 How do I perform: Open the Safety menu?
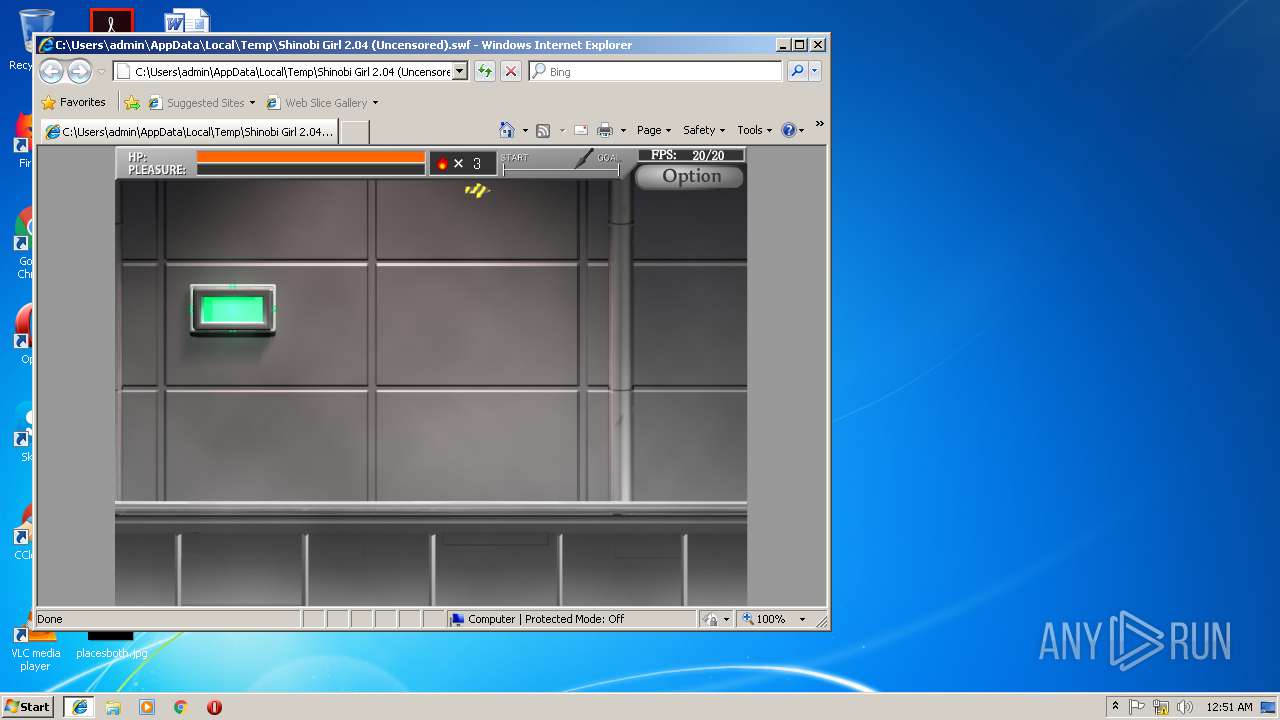pyautogui.click(x=704, y=130)
